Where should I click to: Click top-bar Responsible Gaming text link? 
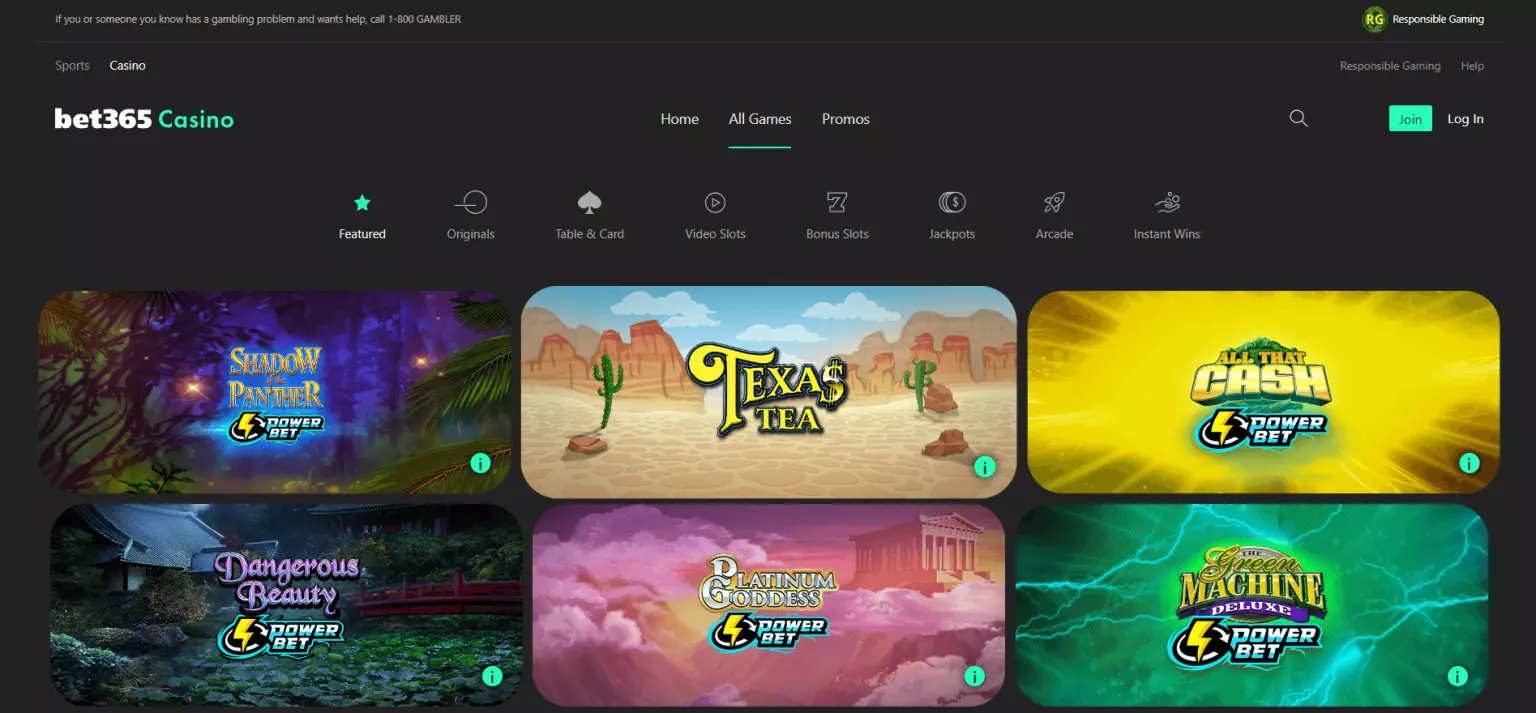pyautogui.click(x=1438, y=19)
